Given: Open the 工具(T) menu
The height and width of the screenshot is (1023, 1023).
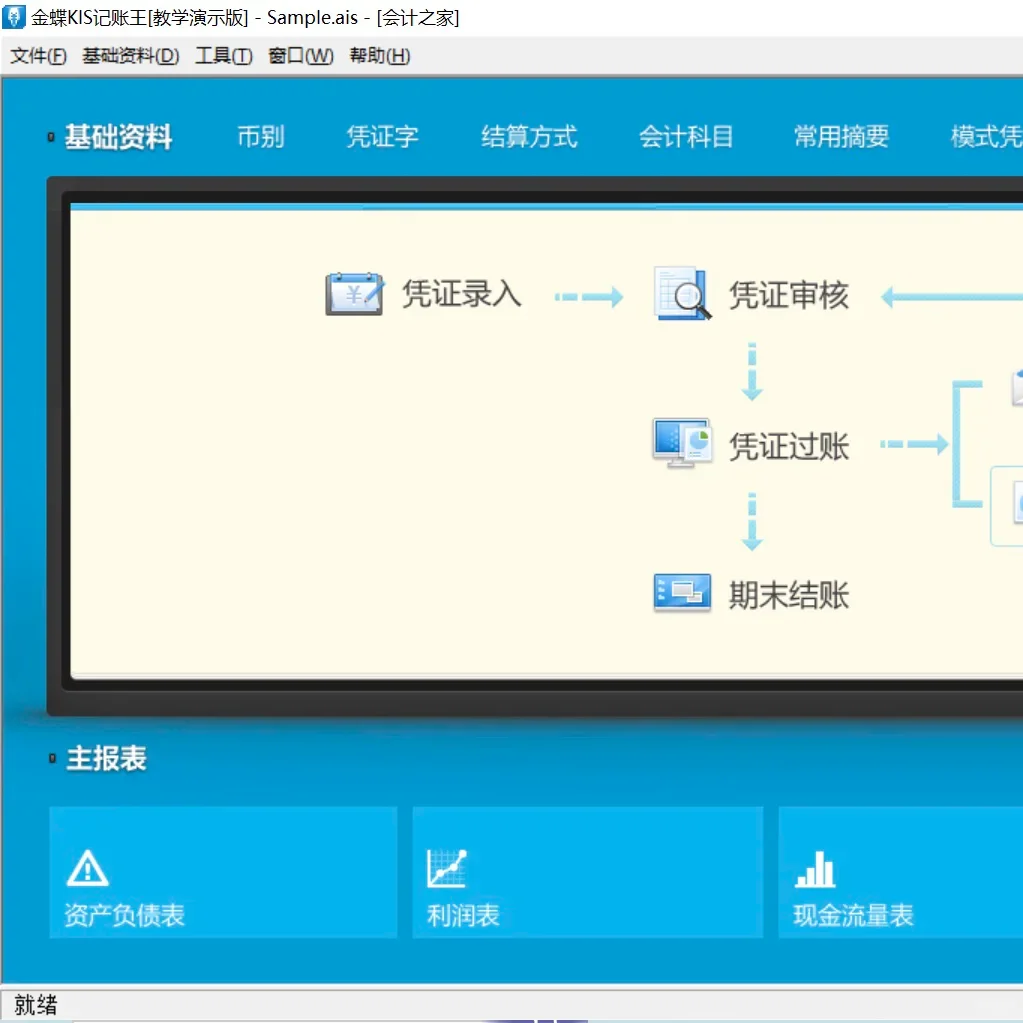Looking at the screenshot, I should pos(224,56).
